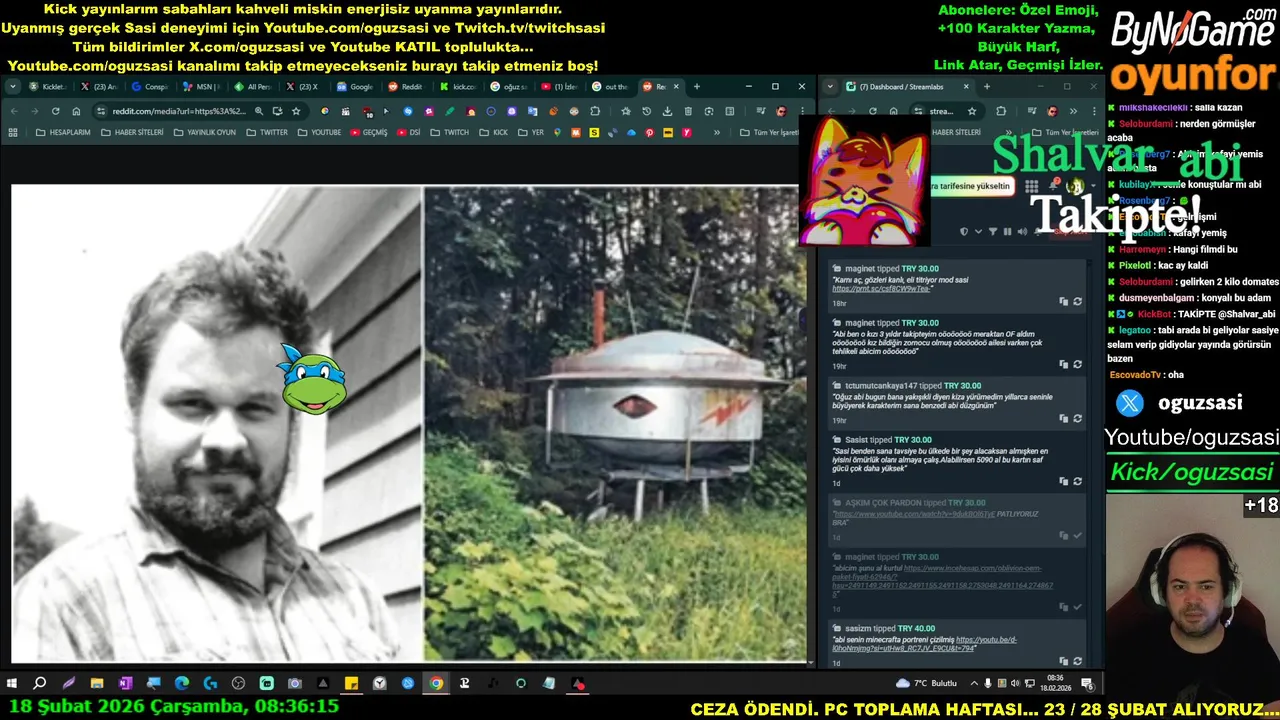The width and height of the screenshot is (1280, 720).
Task: Click the UFO house photo
Action: (615, 423)
